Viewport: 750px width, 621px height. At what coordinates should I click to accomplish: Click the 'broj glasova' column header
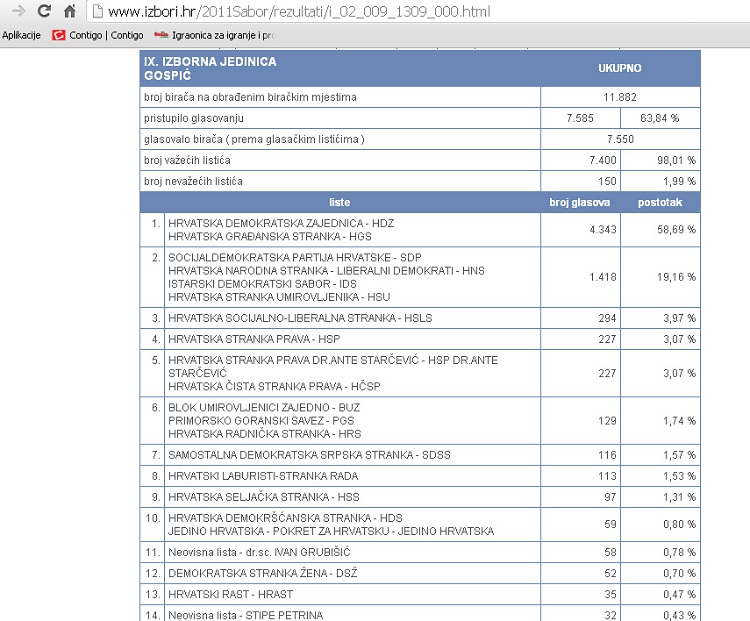click(x=580, y=202)
